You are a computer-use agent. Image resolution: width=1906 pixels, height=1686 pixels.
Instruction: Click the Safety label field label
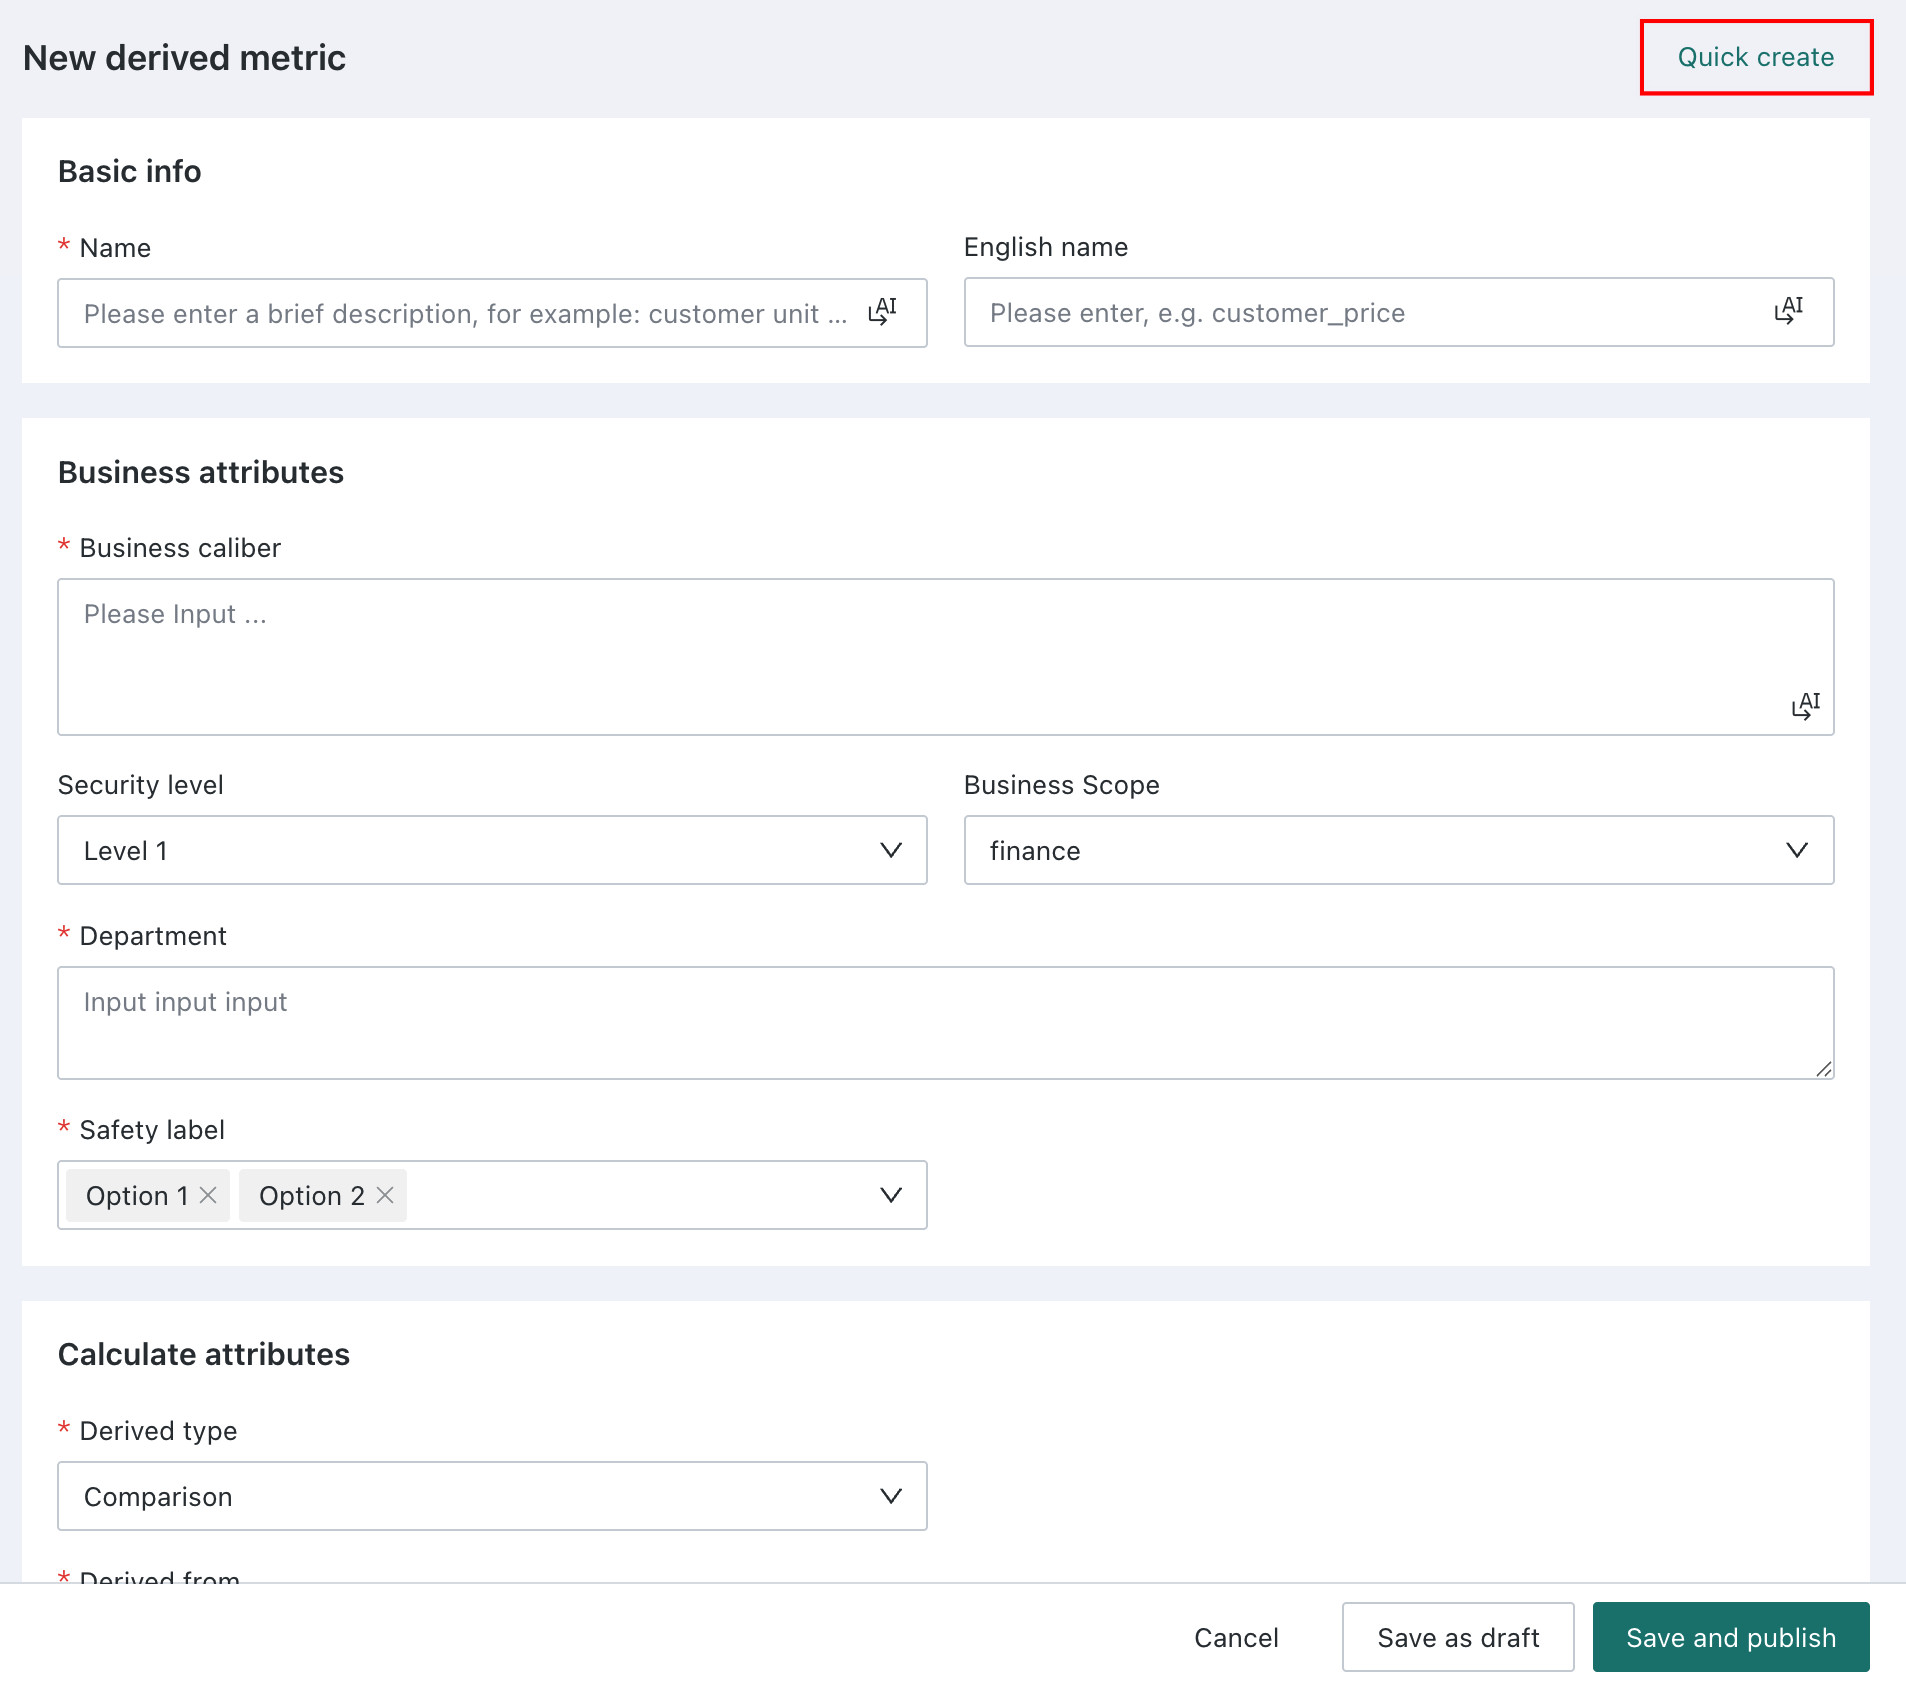coord(151,1129)
